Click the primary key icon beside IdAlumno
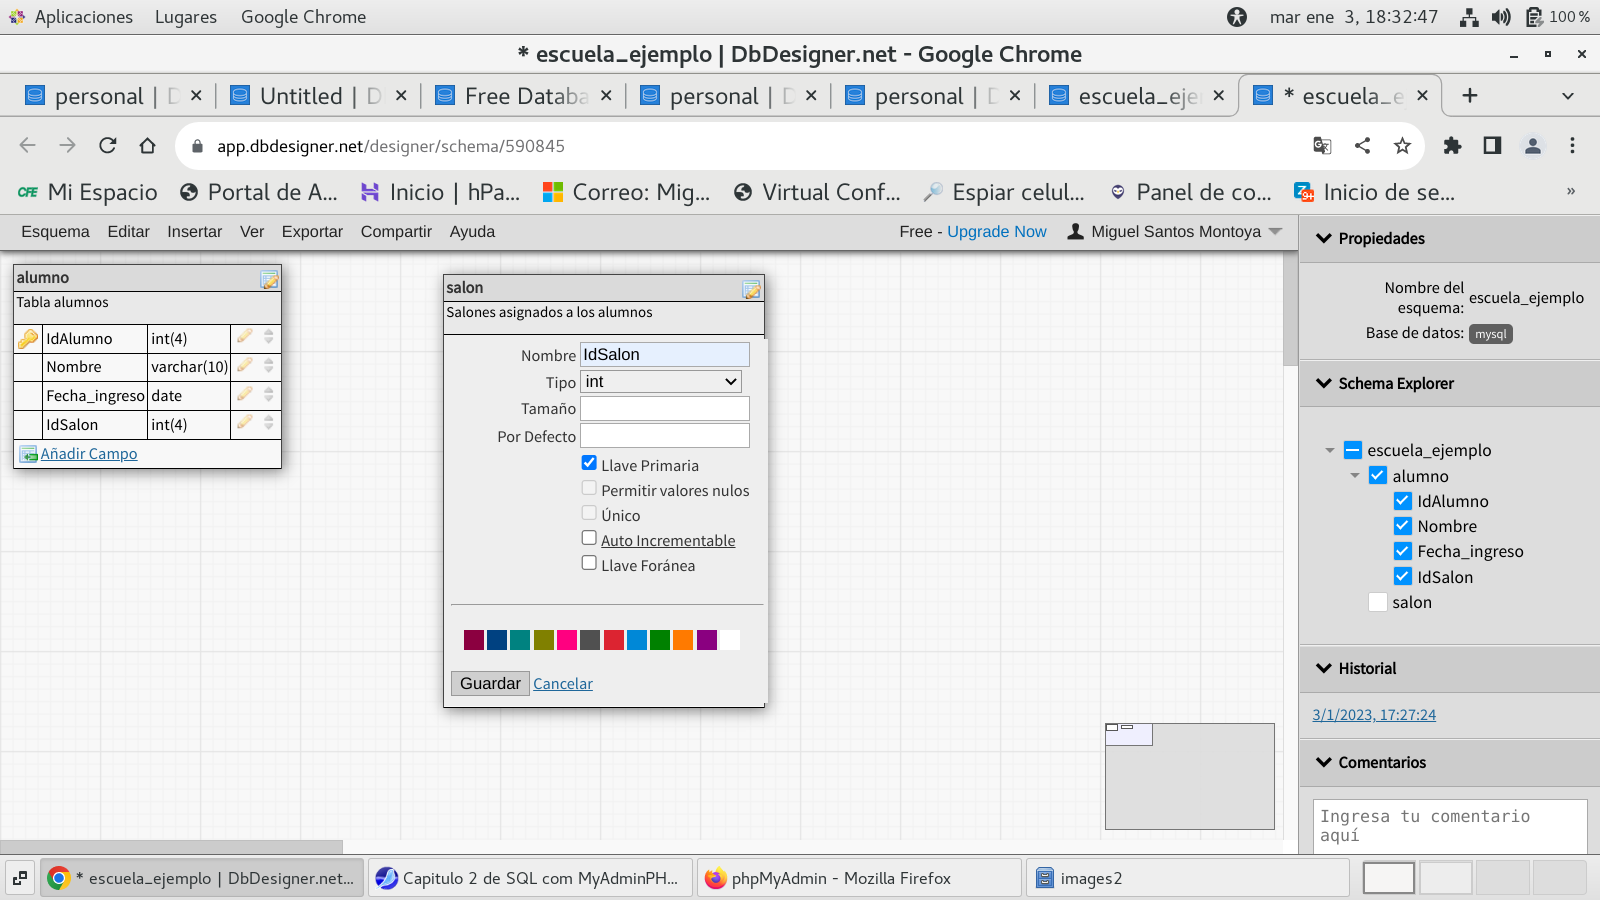This screenshot has height=900, width=1600. tap(28, 339)
